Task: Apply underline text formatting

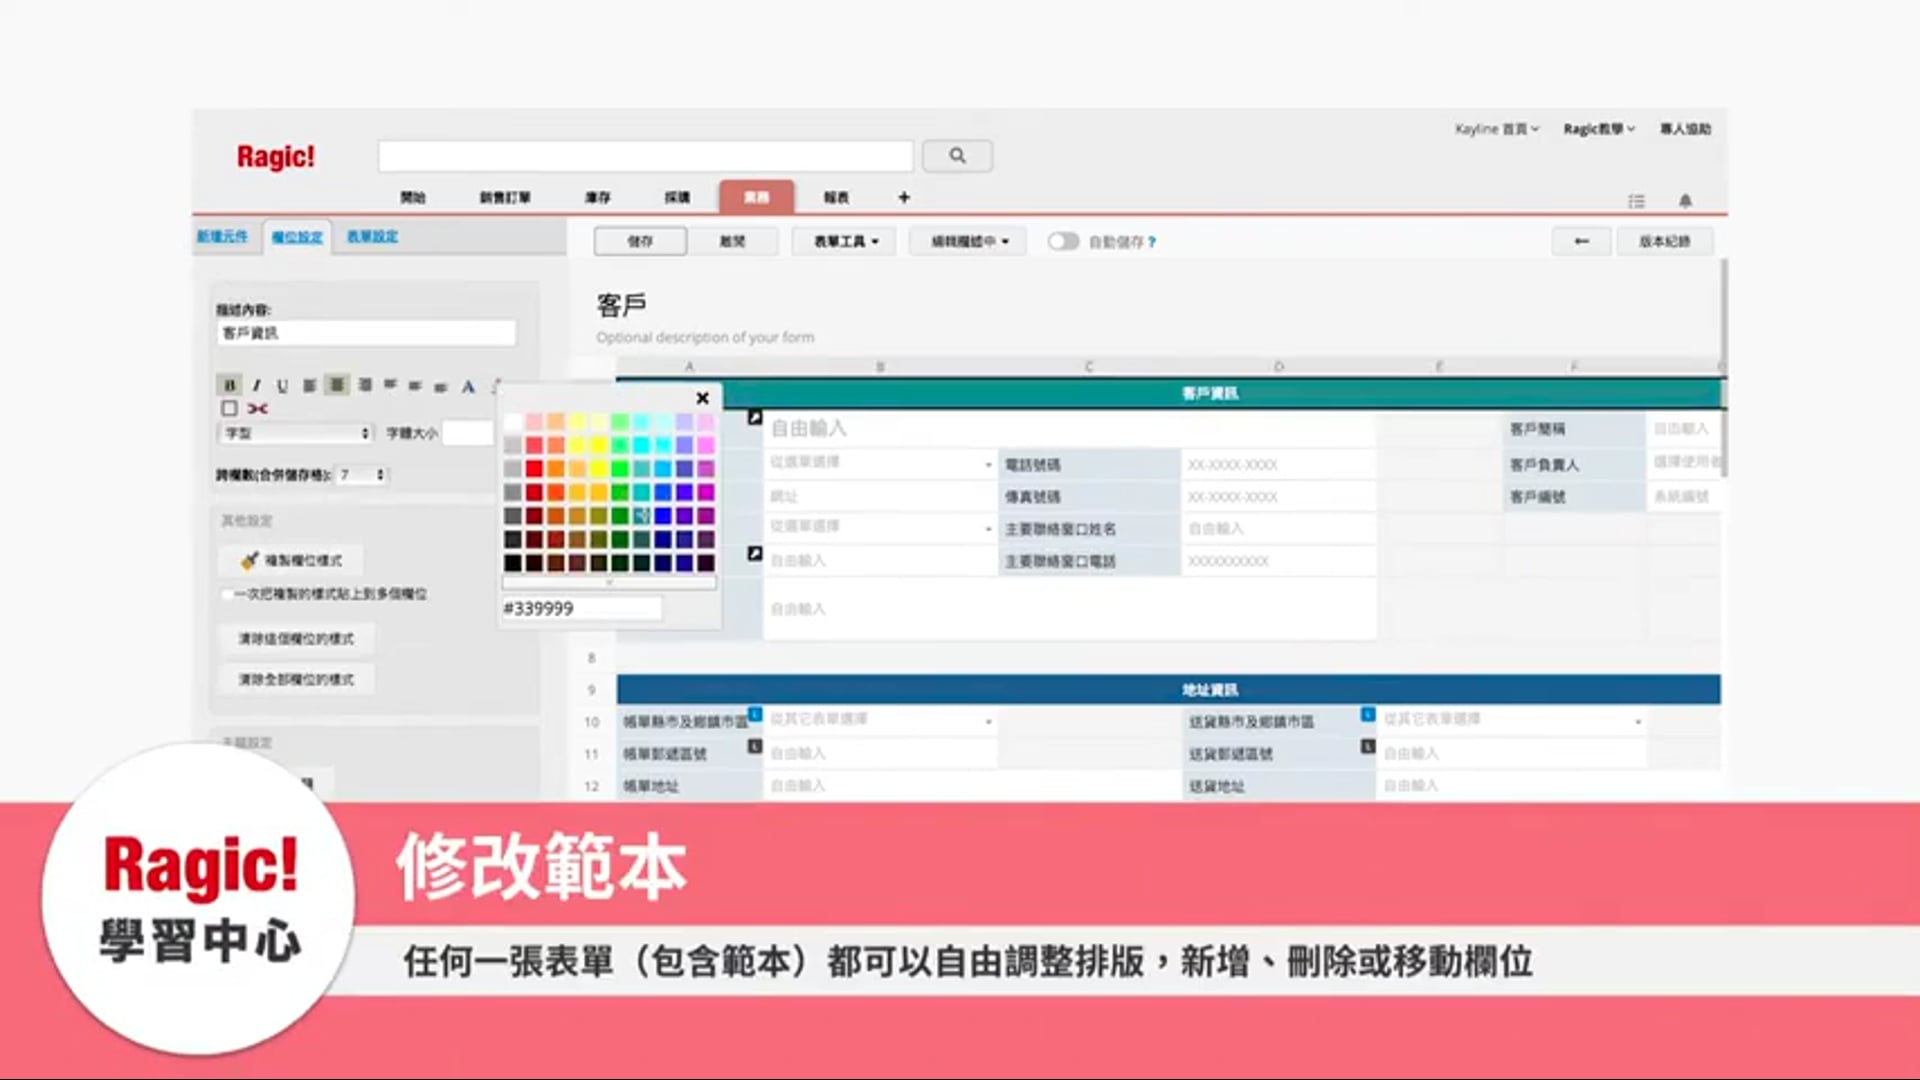Action: pos(282,385)
